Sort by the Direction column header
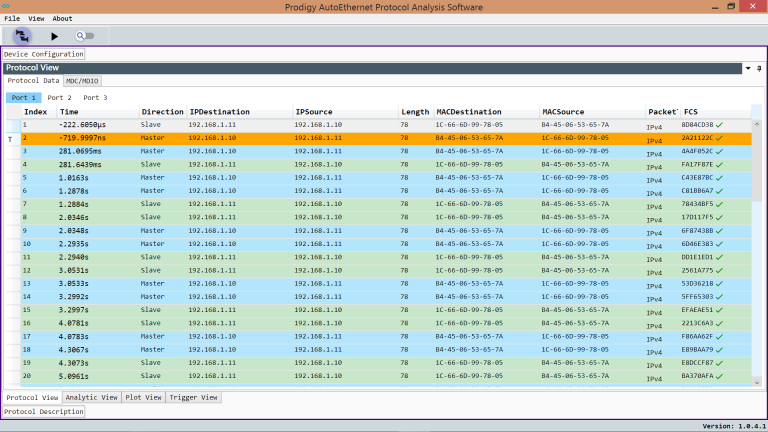Screen dimensions: 768x432 [163, 112]
